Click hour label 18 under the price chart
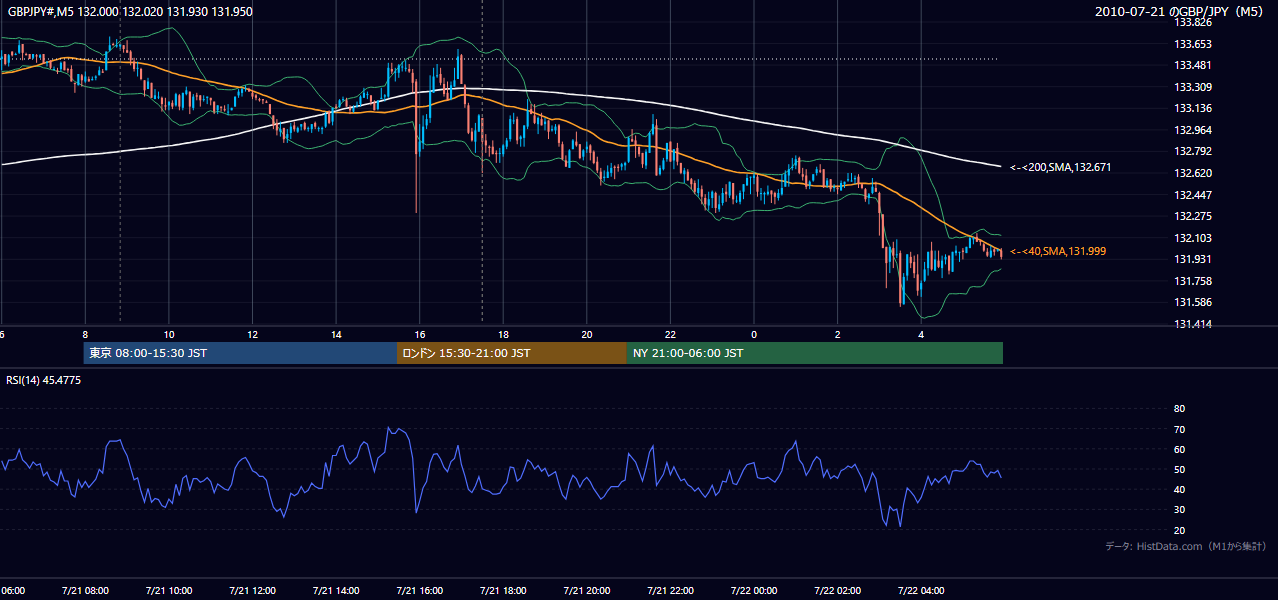This screenshot has width=1278, height=600. tap(503, 334)
